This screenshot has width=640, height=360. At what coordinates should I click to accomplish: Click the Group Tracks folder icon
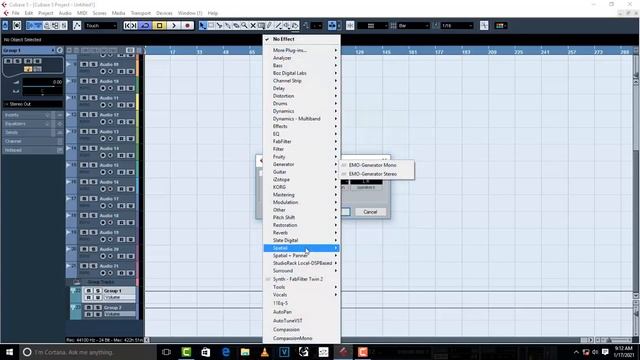(x=77, y=282)
